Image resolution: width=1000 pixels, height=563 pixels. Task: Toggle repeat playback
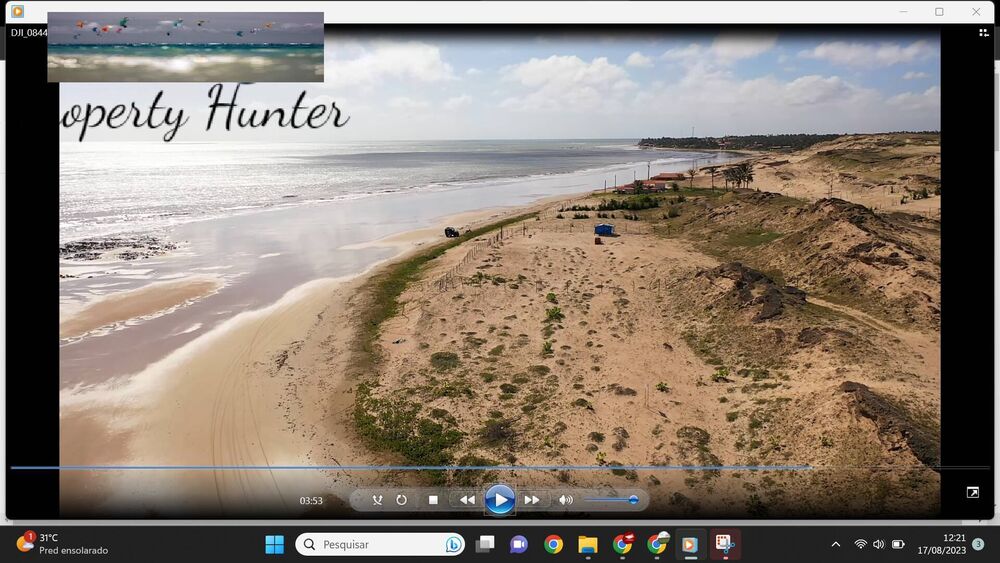pyautogui.click(x=401, y=500)
